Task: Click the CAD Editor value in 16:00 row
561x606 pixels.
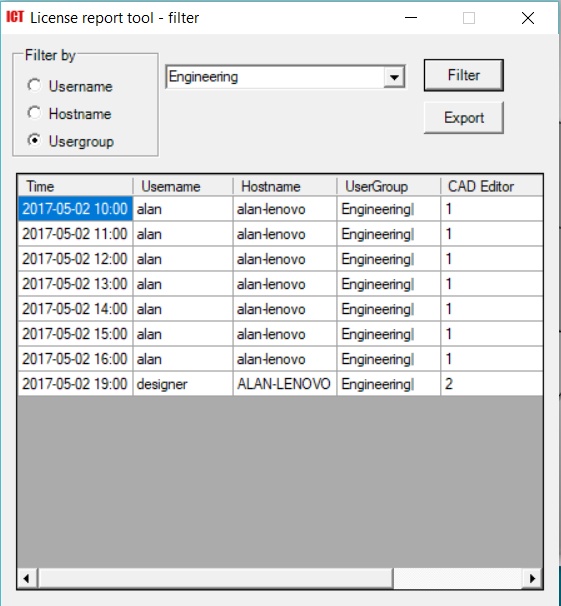Action: (x=491, y=359)
